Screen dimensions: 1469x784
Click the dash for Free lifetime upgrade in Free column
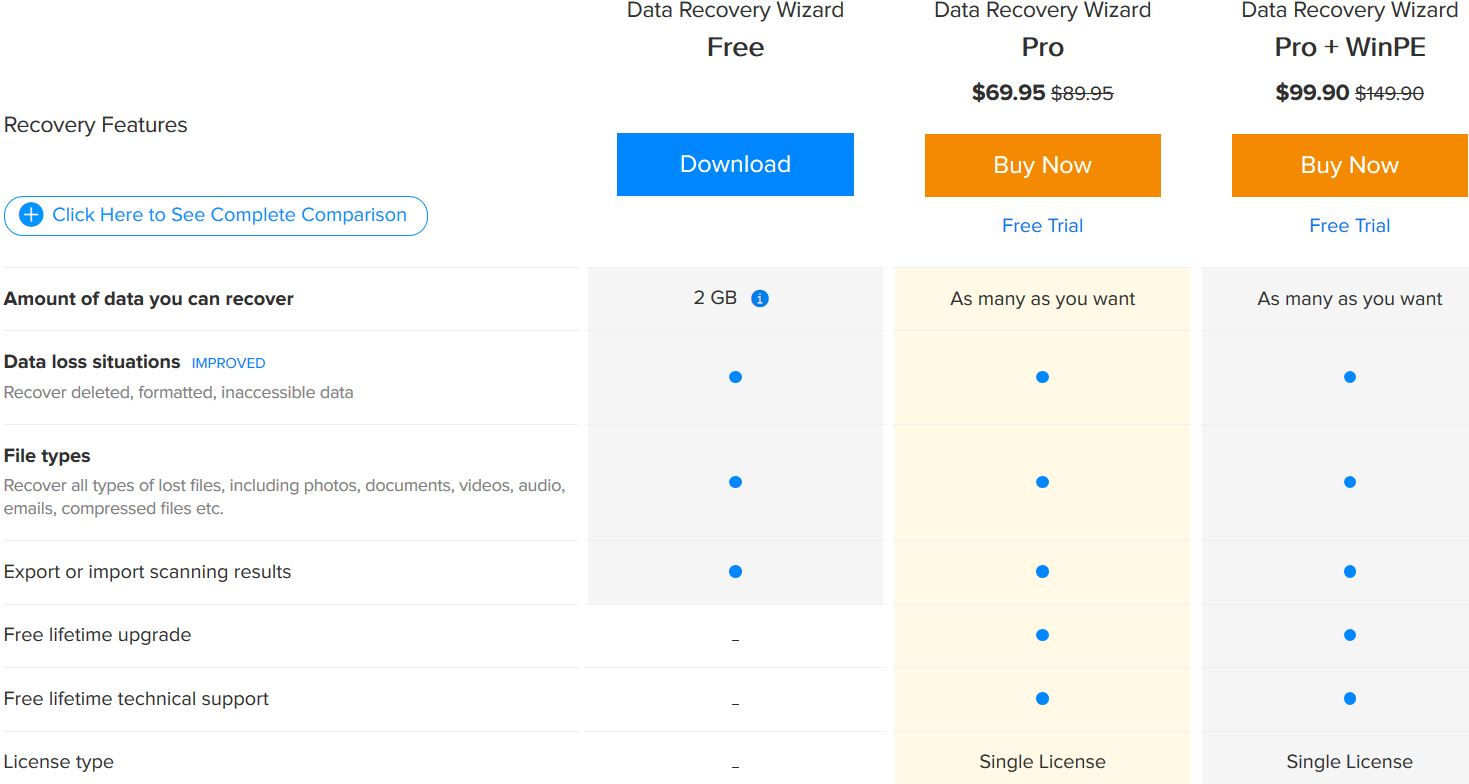(x=735, y=640)
